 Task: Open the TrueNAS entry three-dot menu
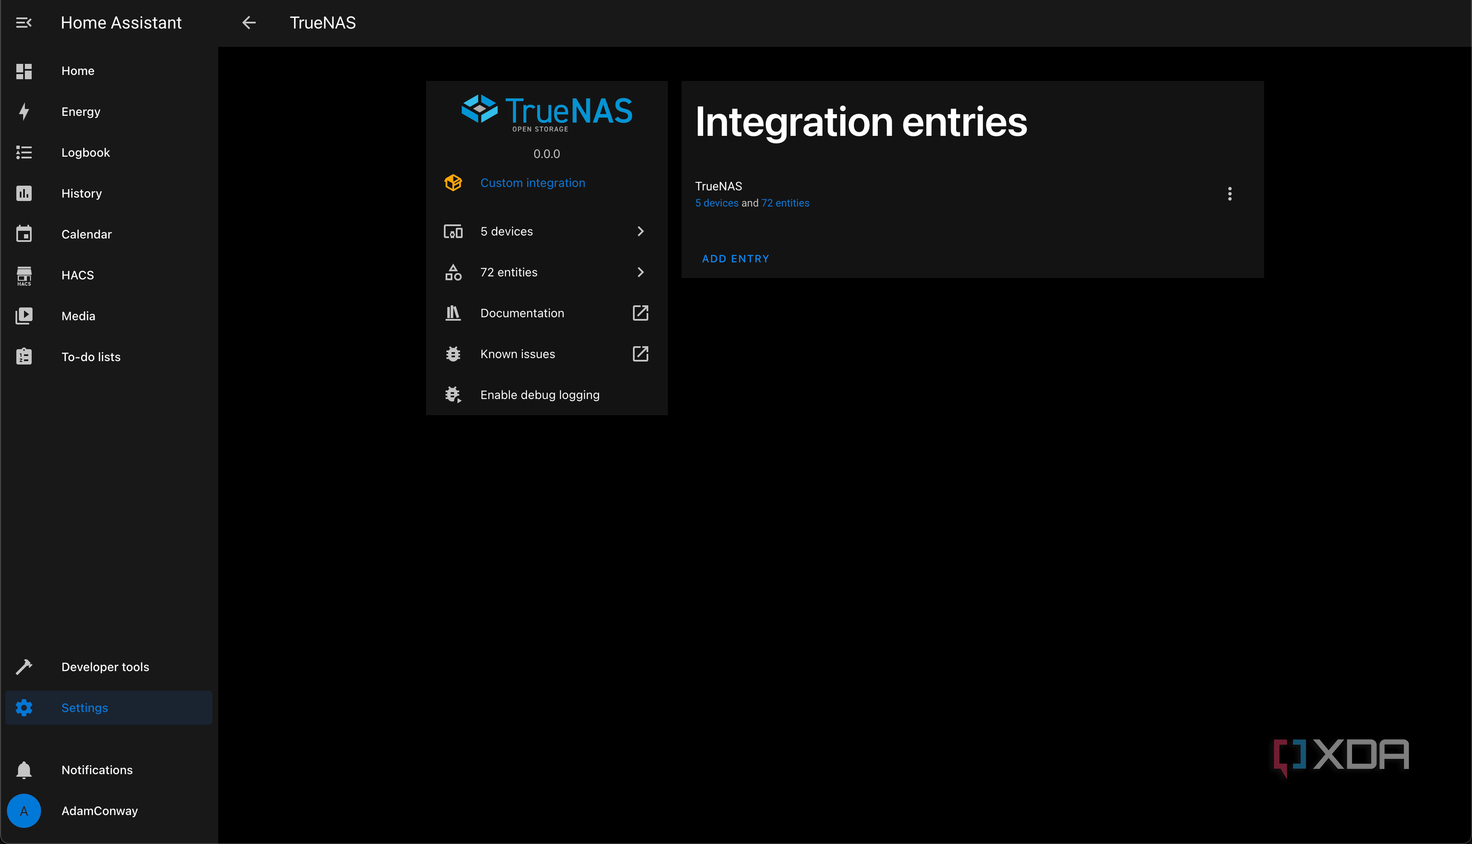(x=1230, y=194)
